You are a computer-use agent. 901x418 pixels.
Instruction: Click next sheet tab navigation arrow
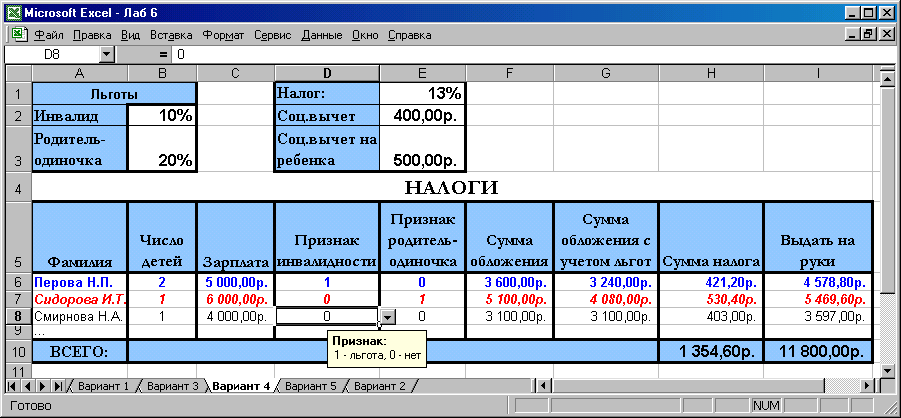click(43, 386)
